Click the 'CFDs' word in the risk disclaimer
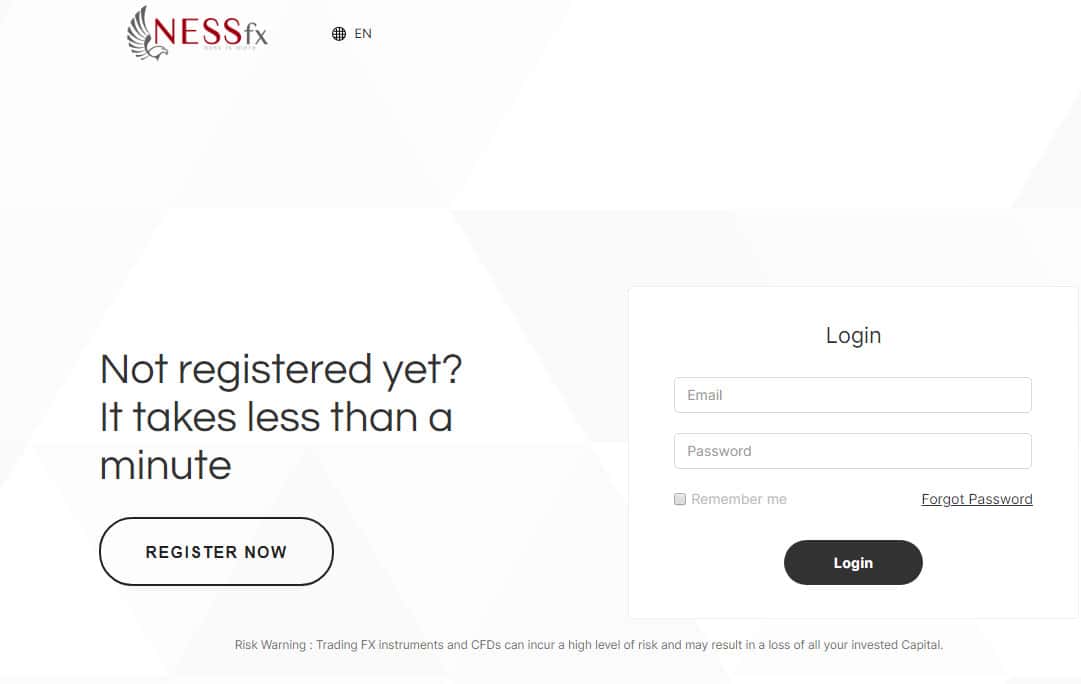The image size is (1081, 684). pyautogui.click(x=485, y=645)
